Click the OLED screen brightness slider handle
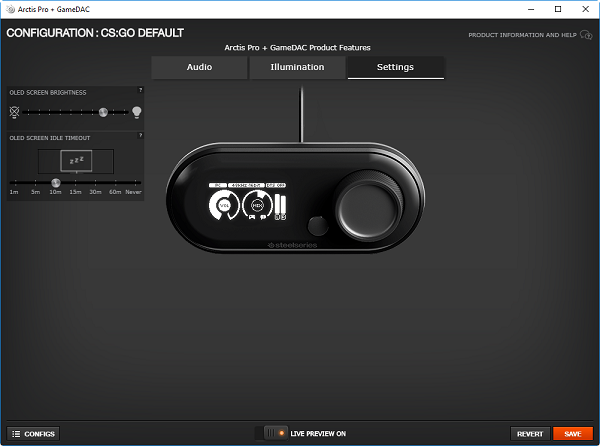The width and height of the screenshot is (600, 446). 103,112
